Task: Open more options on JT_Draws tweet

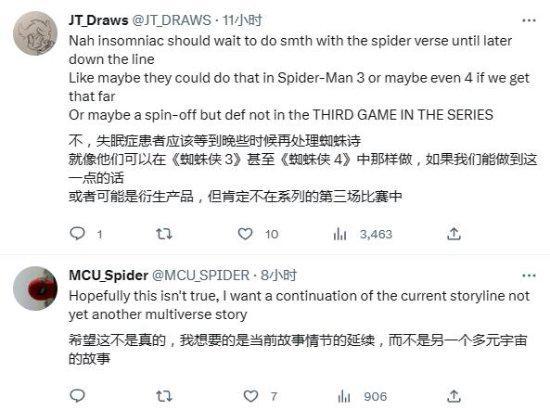Action: (x=529, y=20)
